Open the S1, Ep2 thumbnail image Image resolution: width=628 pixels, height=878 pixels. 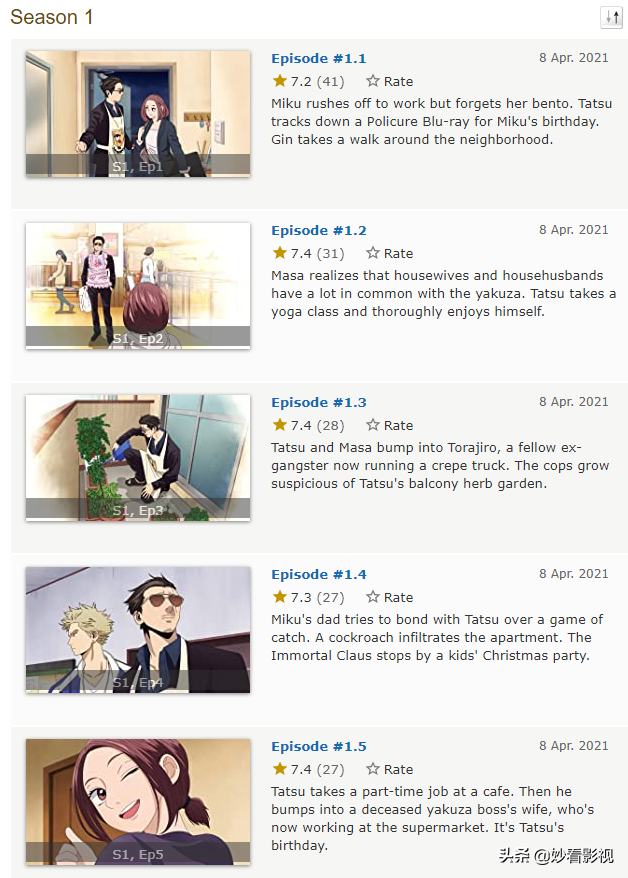coord(138,286)
